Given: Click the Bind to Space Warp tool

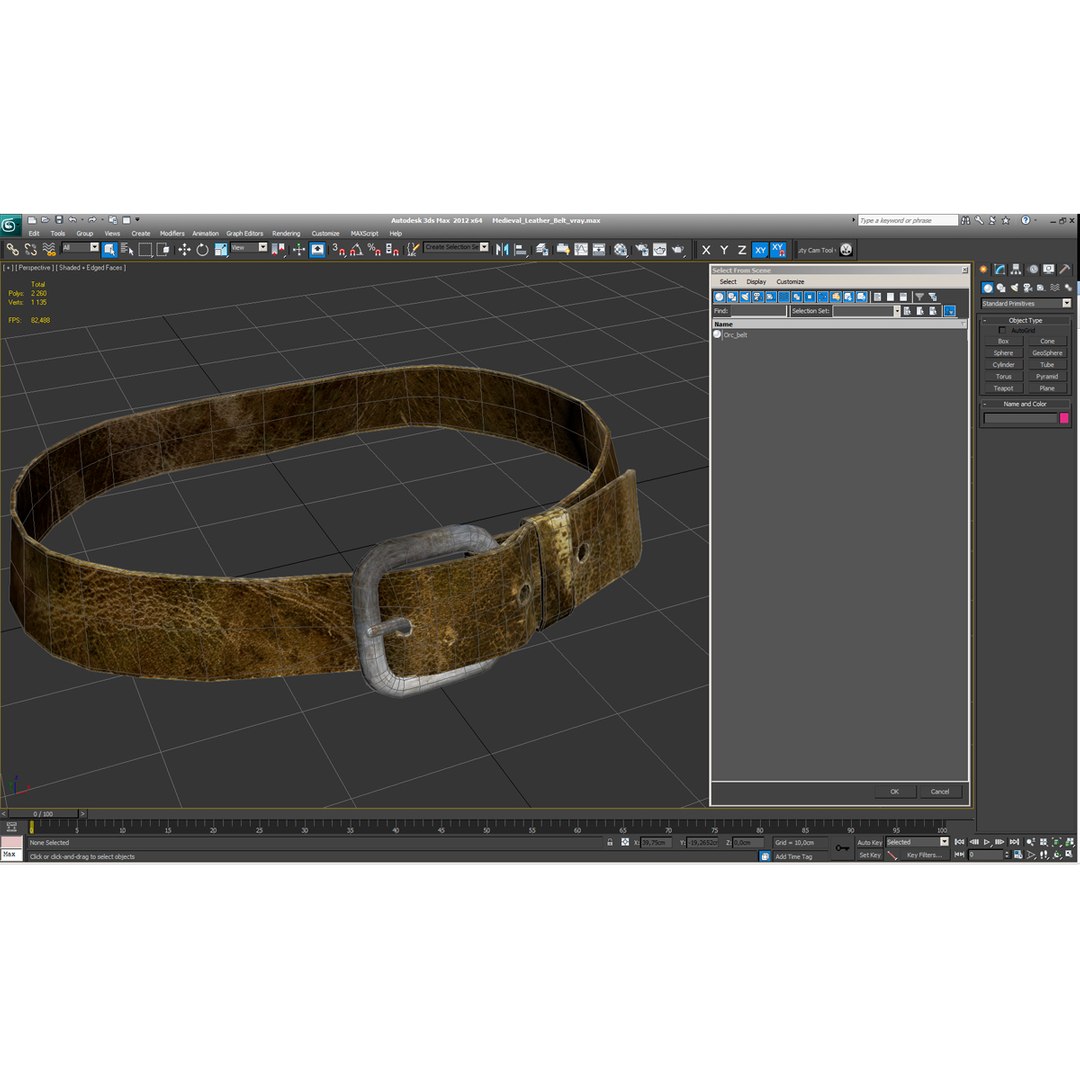Looking at the screenshot, I should click(x=49, y=249).
